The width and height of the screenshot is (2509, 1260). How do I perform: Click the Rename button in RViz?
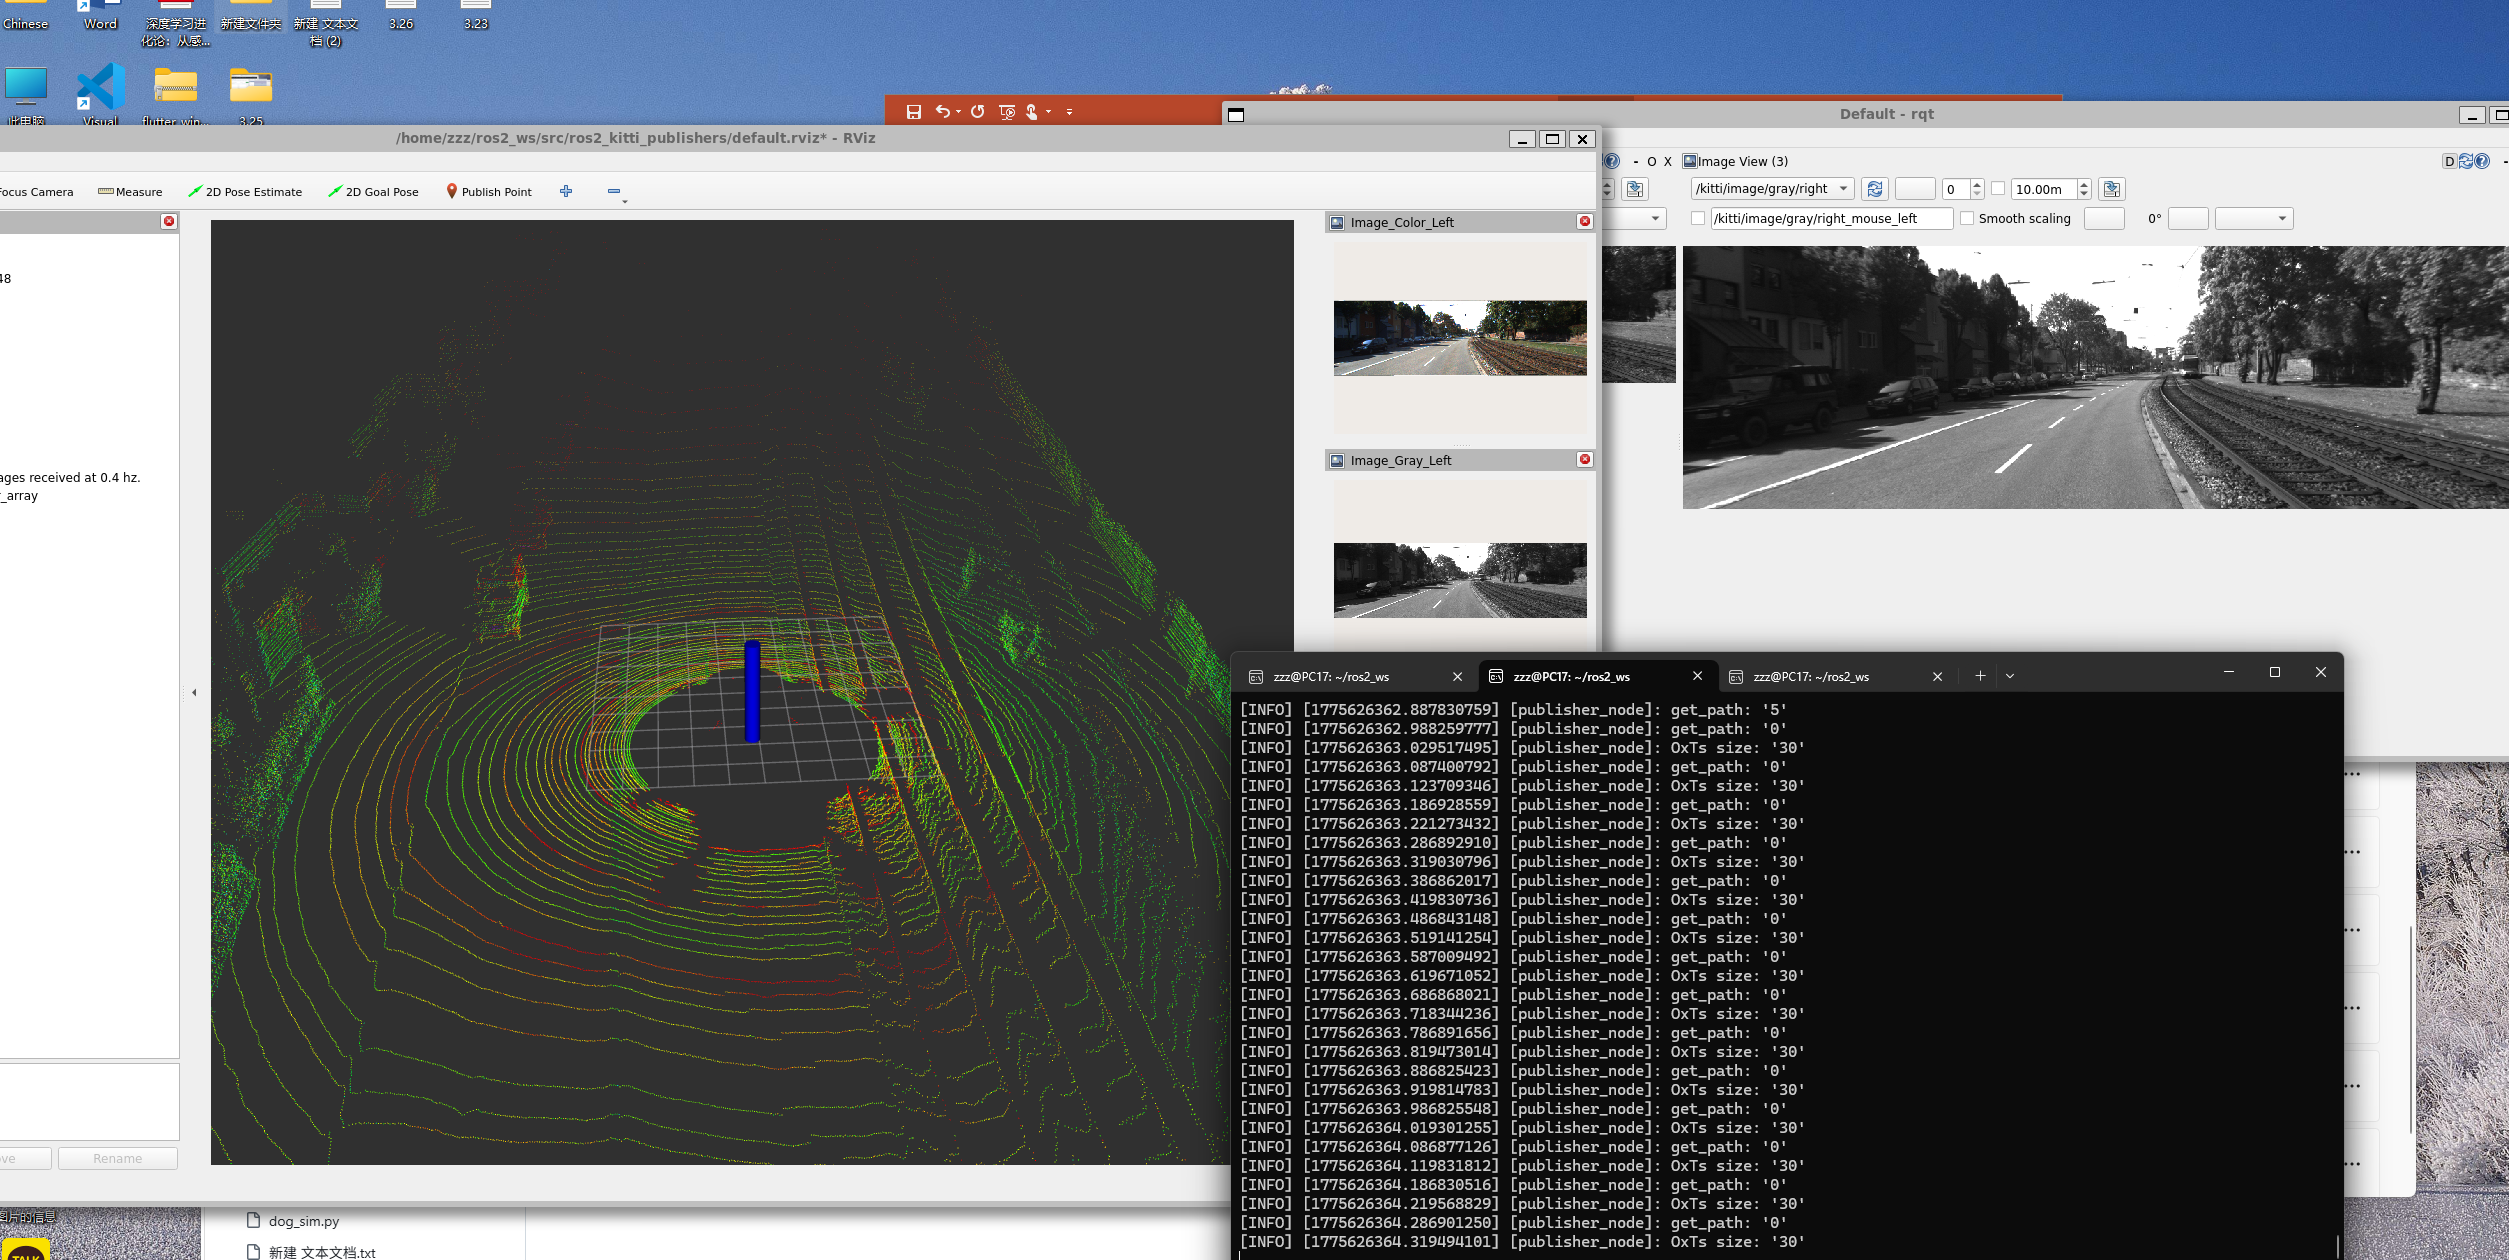click(118, 1158)
